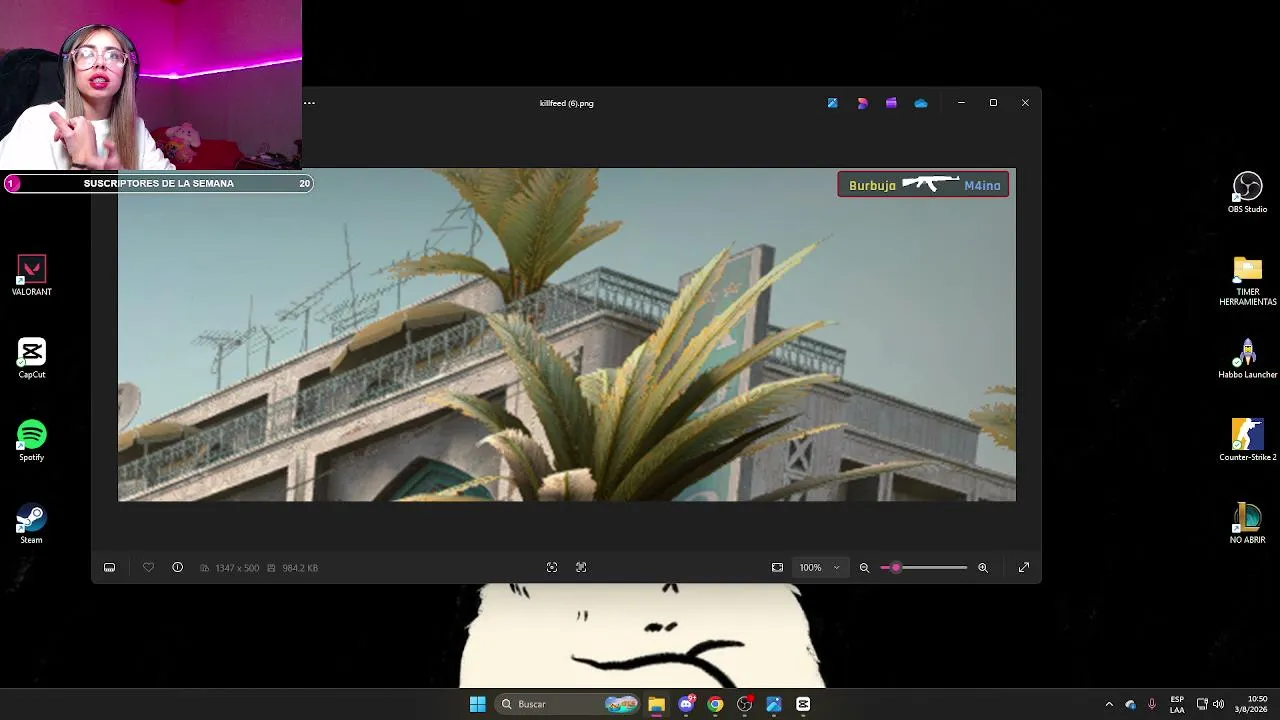
Task: Fit the image to the window
Action: coord(777,568)
